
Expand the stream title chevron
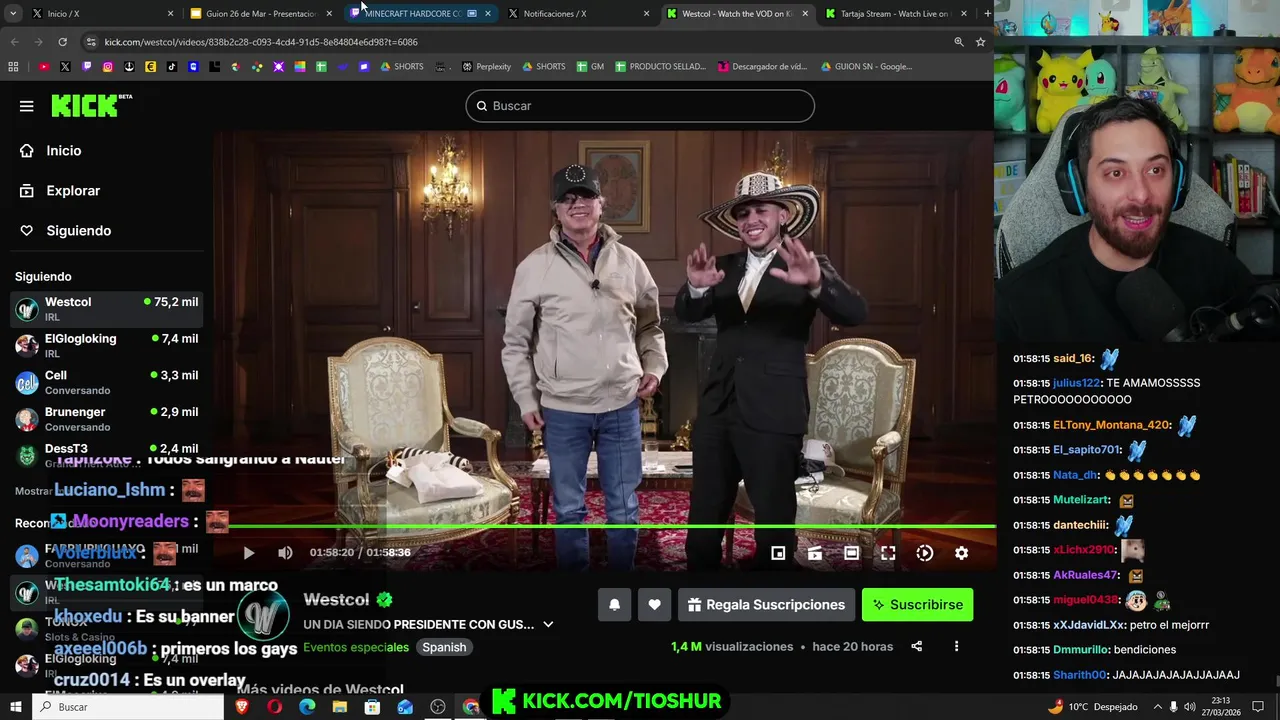pyautogui.click(x=548, y=624)
